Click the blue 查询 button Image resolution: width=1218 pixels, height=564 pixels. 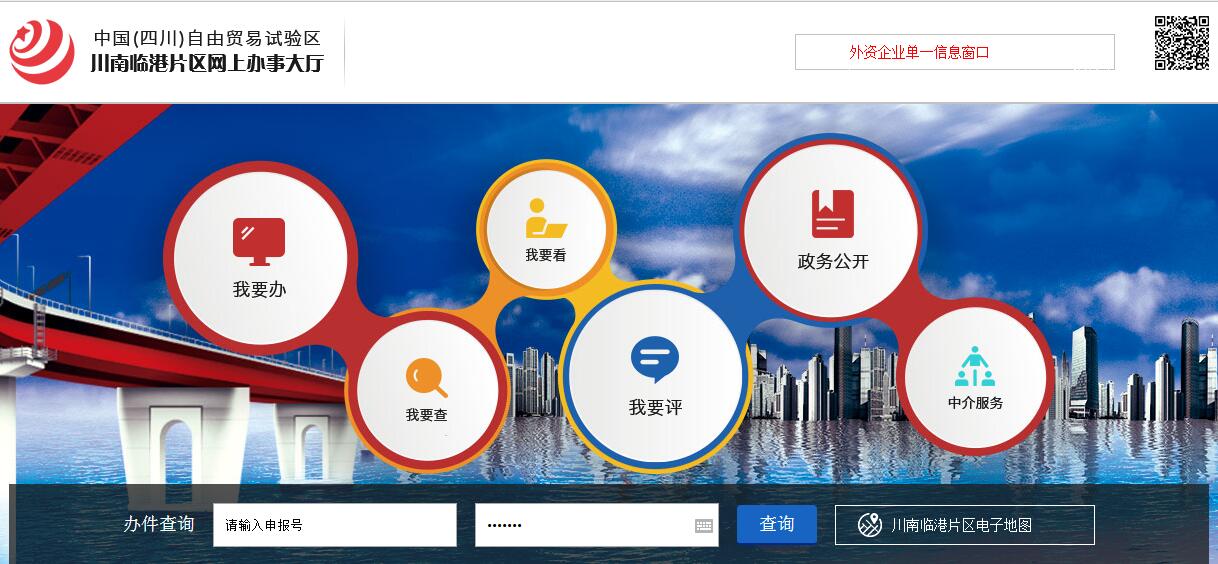pos(777,524)
